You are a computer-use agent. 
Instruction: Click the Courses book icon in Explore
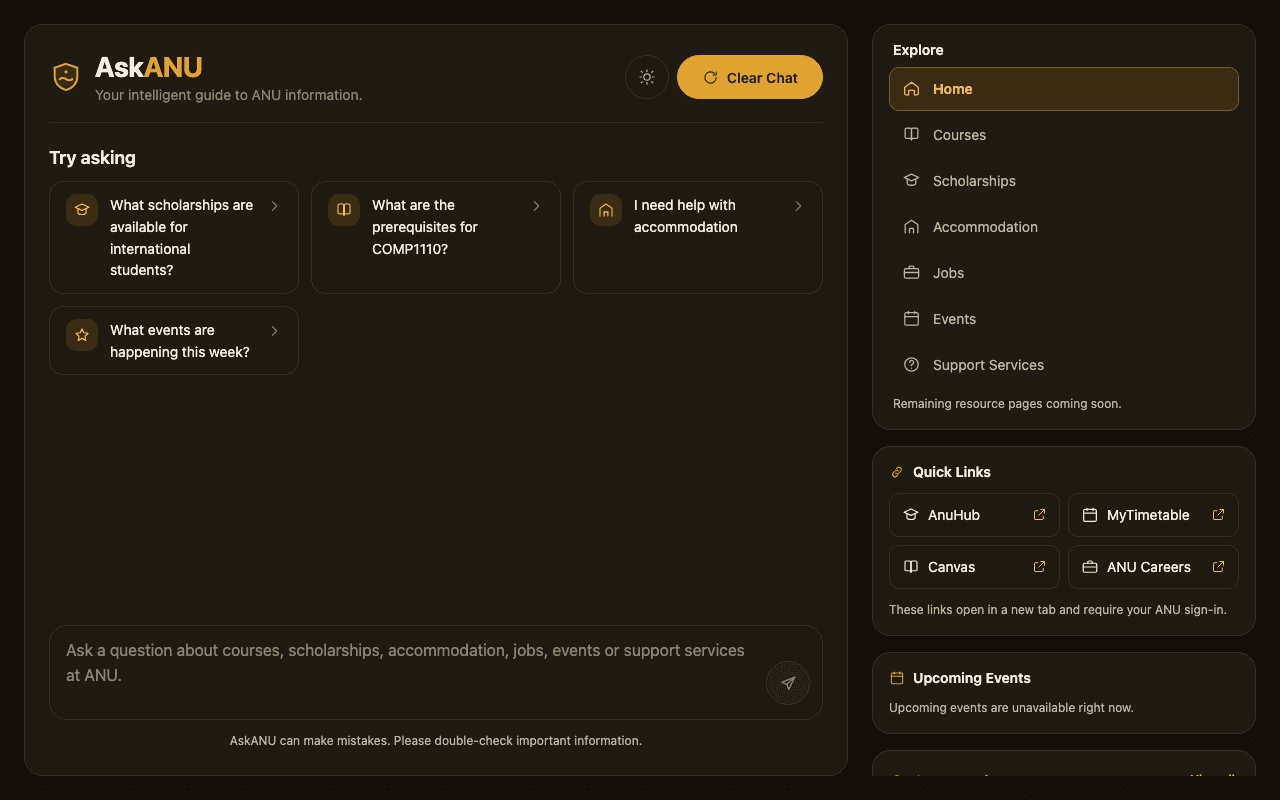click(x=911, y=134)
